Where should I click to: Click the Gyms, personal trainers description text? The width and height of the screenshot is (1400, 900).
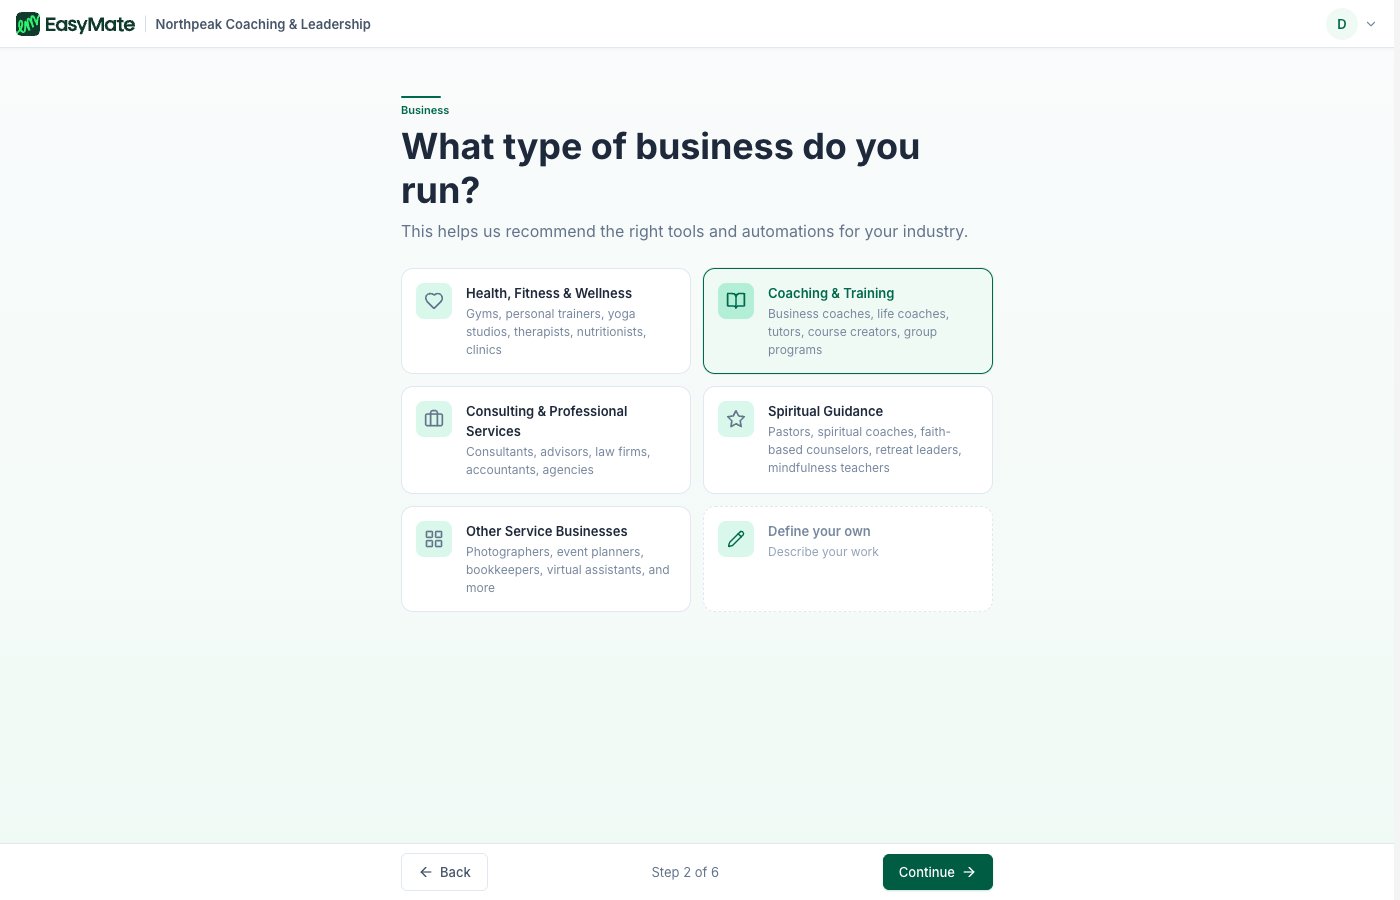tap(556, 332)
